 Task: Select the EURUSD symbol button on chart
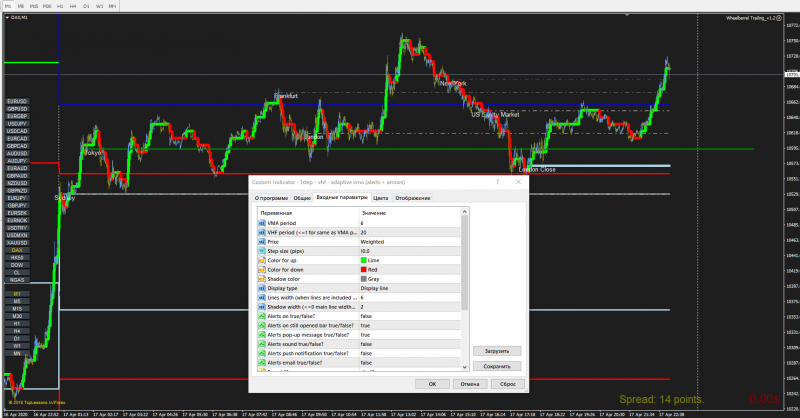pos(17,101)
